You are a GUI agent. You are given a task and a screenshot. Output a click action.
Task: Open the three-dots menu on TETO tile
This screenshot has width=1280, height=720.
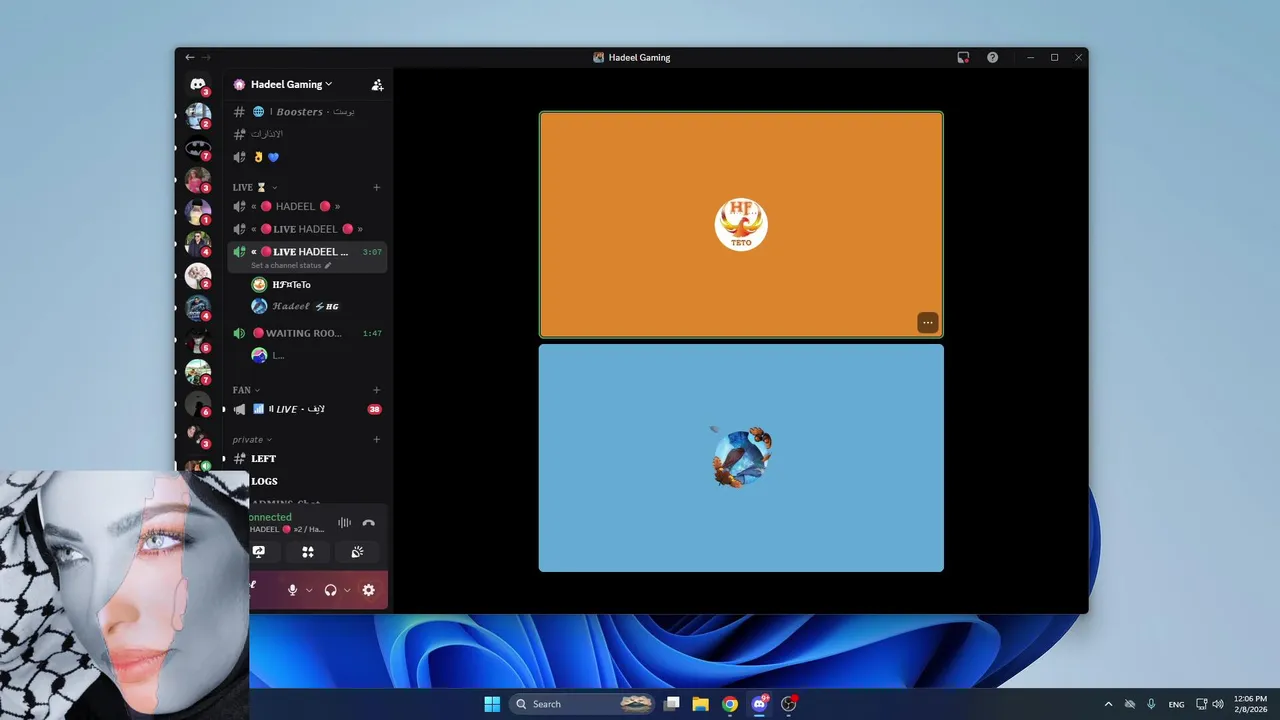[927, 322]
